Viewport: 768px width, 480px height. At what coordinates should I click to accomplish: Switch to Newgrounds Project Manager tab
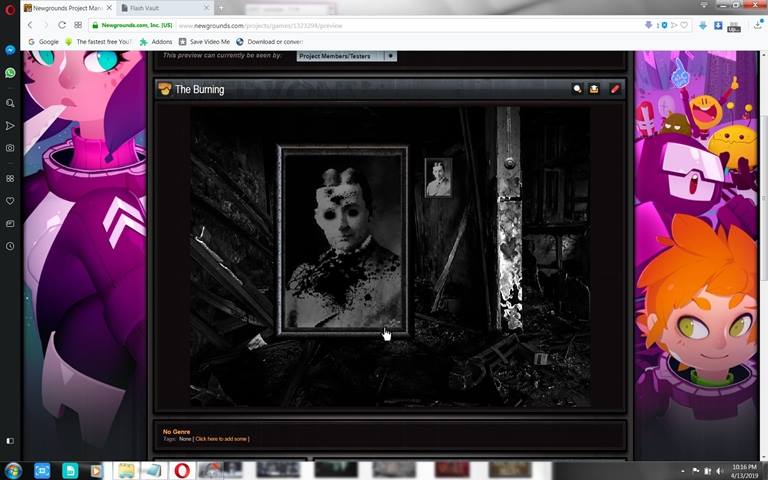68,8
